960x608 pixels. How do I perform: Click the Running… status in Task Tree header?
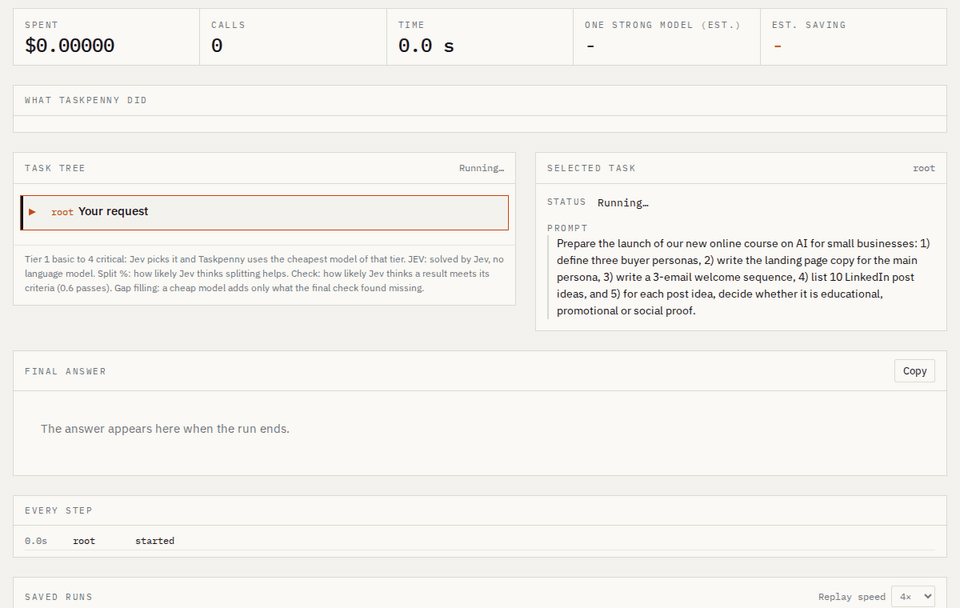tap(481, 168)
